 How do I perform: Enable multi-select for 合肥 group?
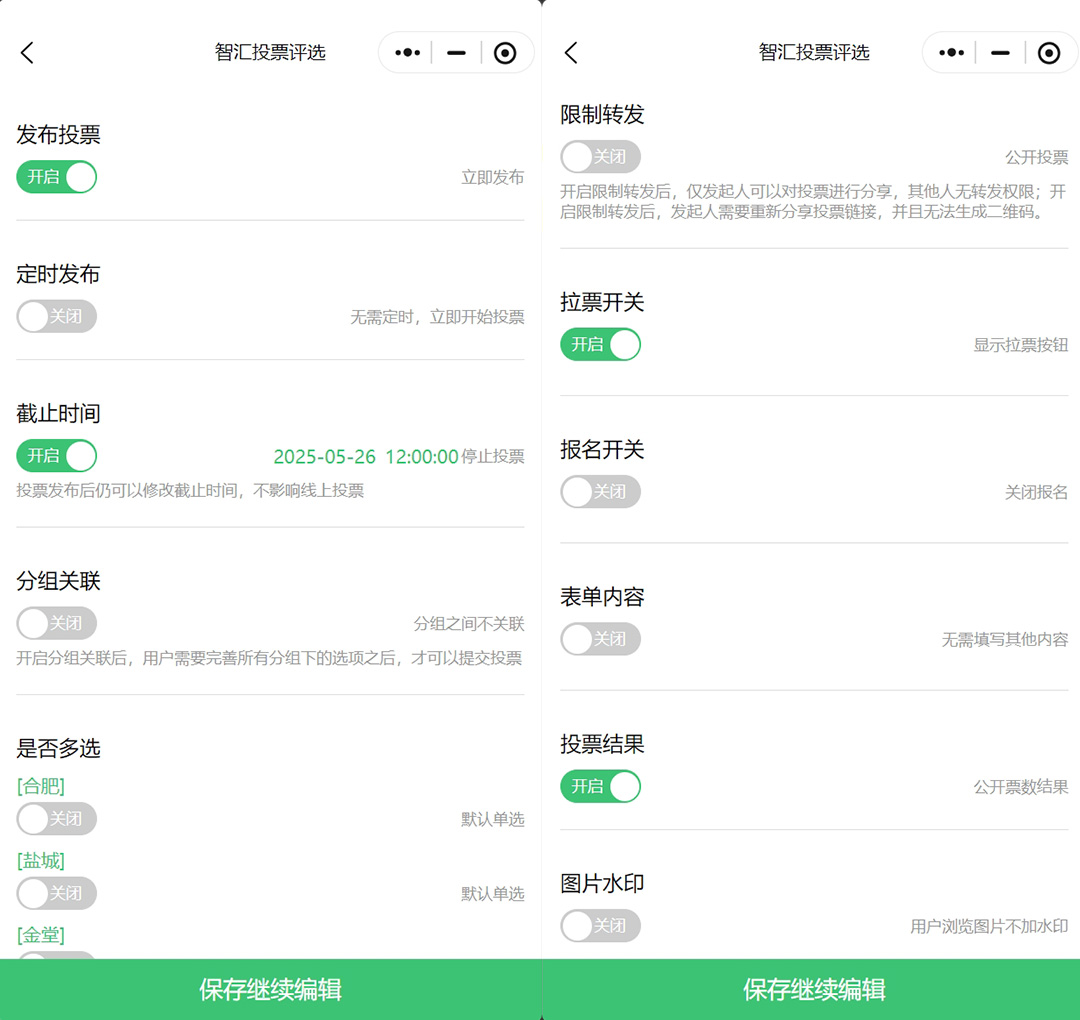(57, 819)
